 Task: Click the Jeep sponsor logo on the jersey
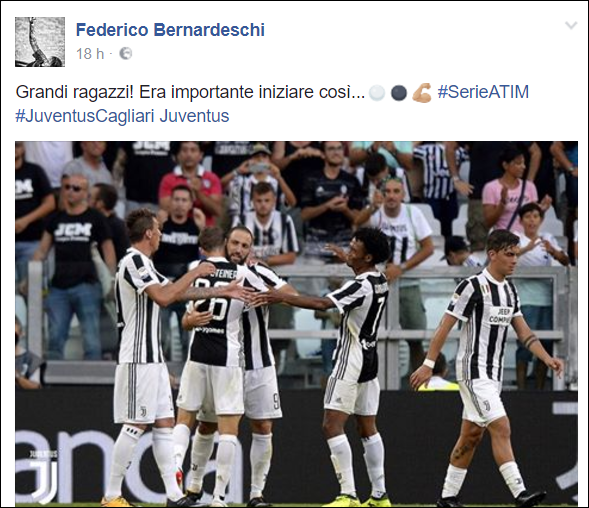pos(500,316)
